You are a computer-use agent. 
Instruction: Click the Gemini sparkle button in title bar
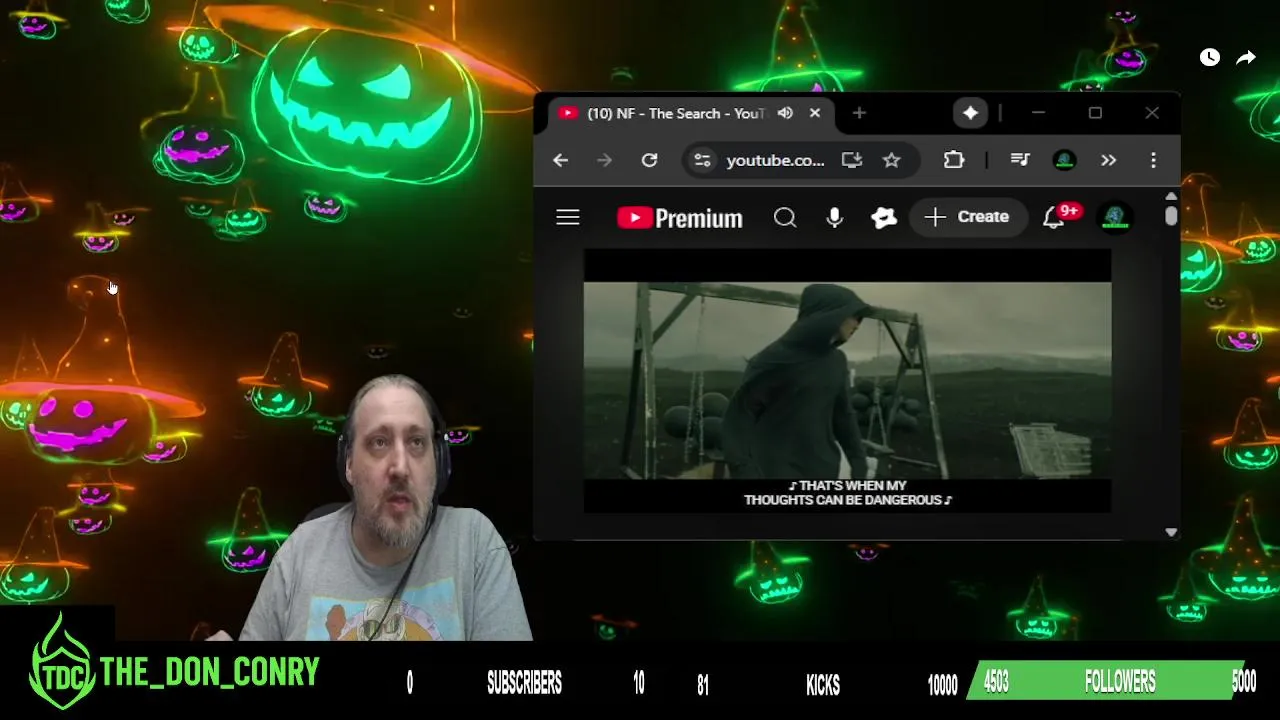tap(970, 113)
